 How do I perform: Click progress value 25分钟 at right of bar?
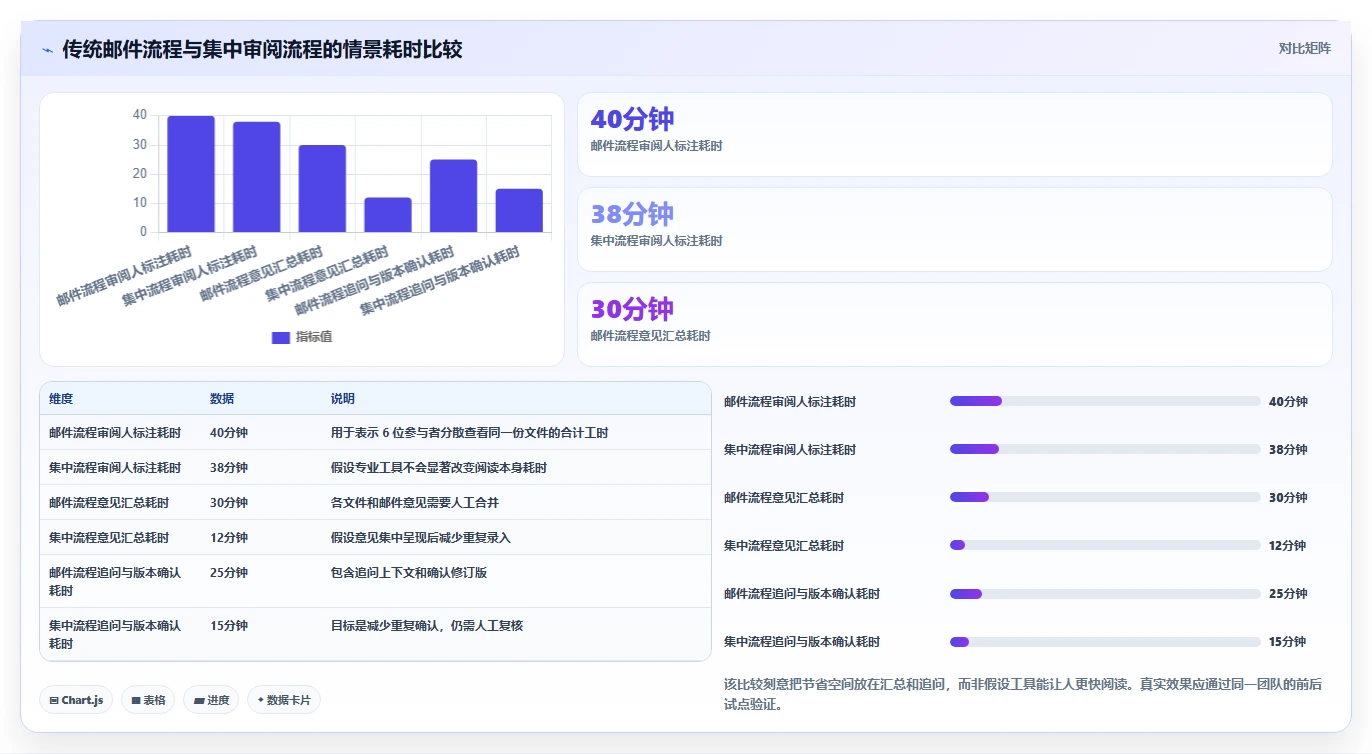(1288, 594)
